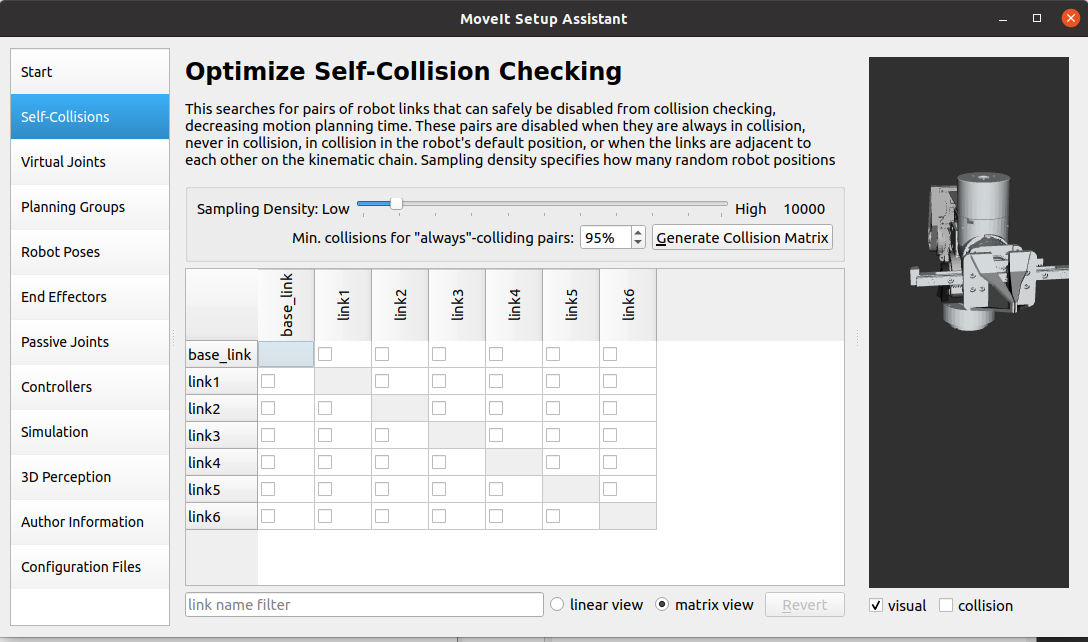Switch to Simulation section
This screenshot has width=1088, height=642.
tap(90, 432)
